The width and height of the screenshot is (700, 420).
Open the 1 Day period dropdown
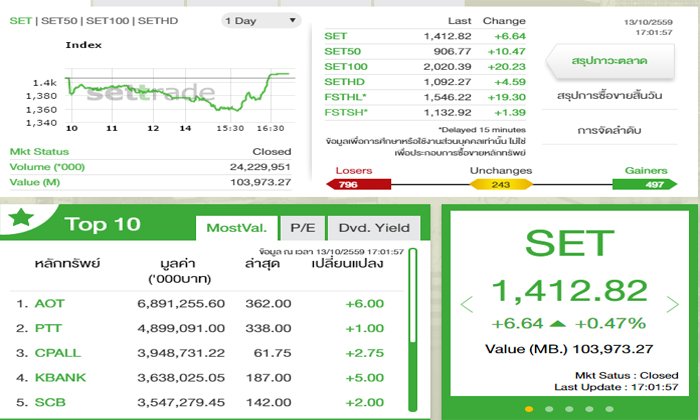point(261,21)
